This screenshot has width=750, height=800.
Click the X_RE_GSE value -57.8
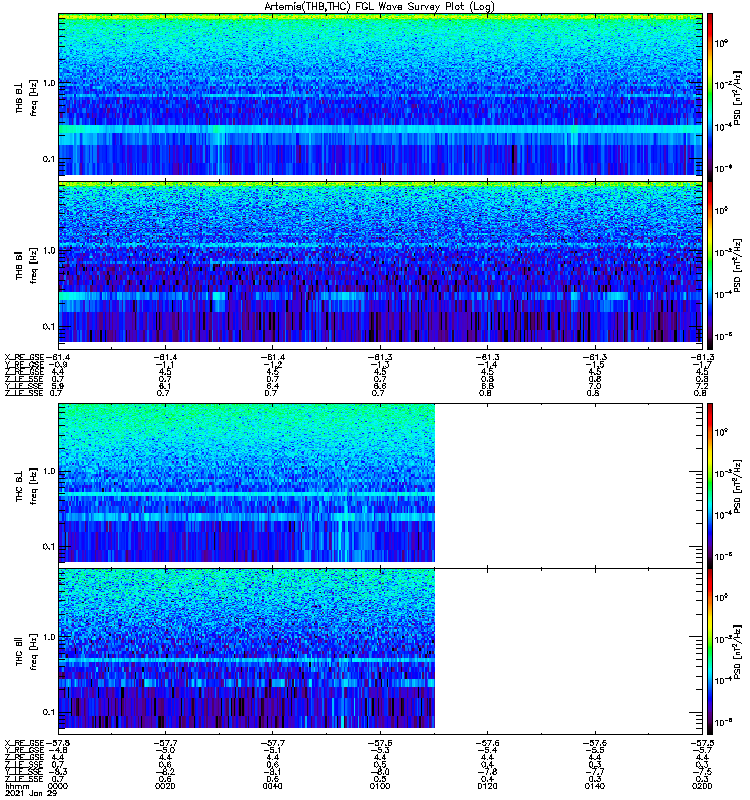(x=58, y=743)
